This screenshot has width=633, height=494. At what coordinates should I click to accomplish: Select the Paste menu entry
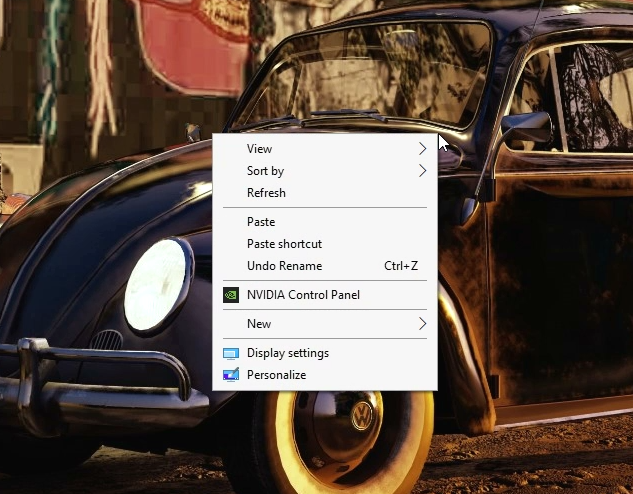point(325,222)
